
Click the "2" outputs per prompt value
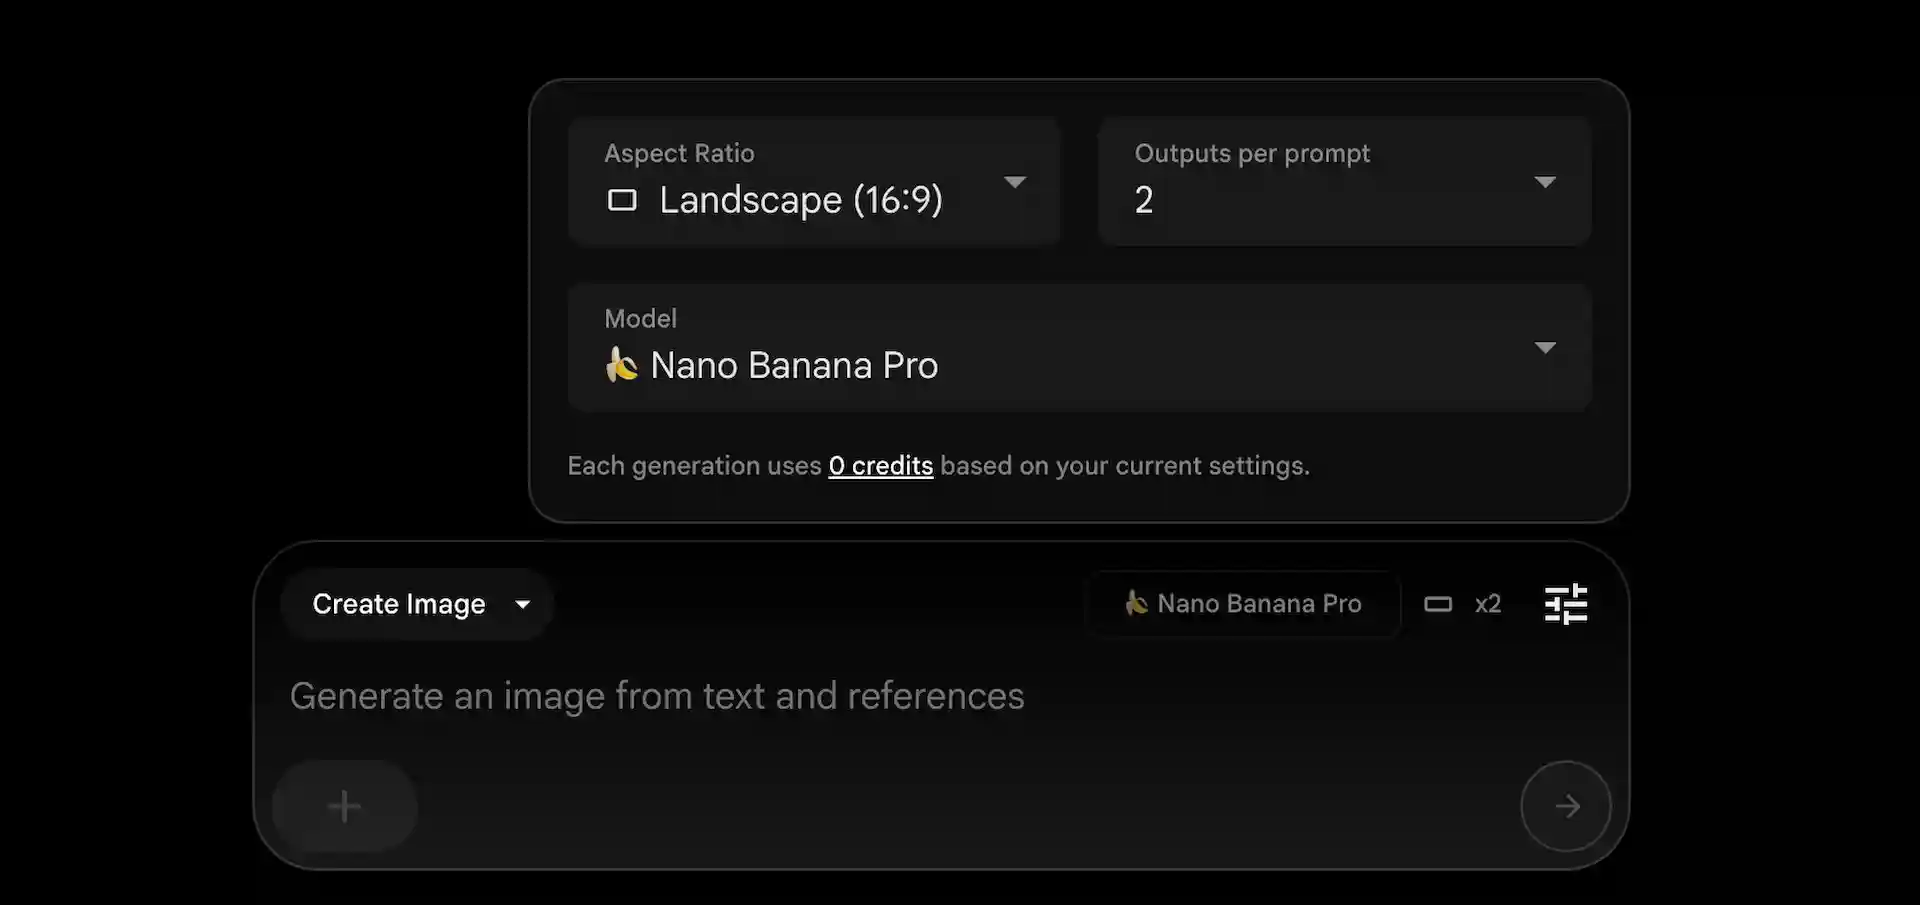pos(1144,200)
